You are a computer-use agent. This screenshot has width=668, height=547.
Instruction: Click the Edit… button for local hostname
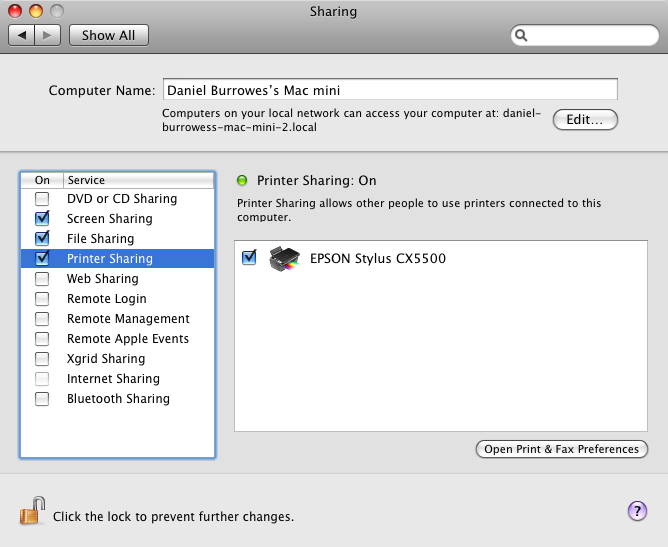(585, 120)
